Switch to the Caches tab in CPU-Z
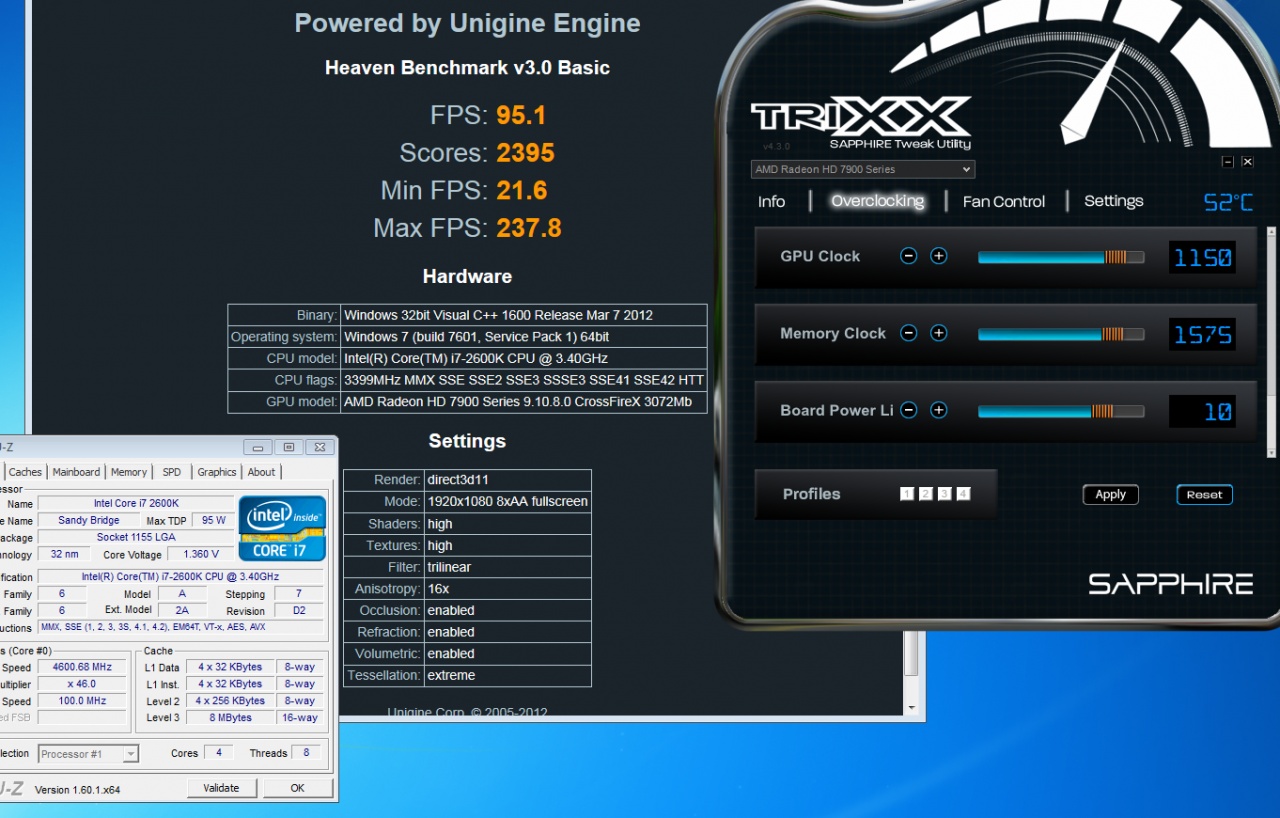This screenshot has height=818, width=1280. (25, 472)
